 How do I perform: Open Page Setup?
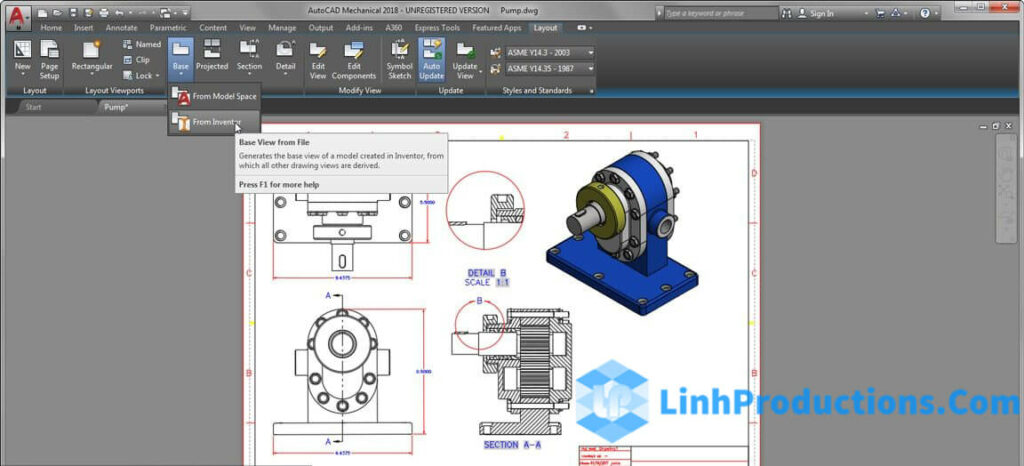point(50,58)
